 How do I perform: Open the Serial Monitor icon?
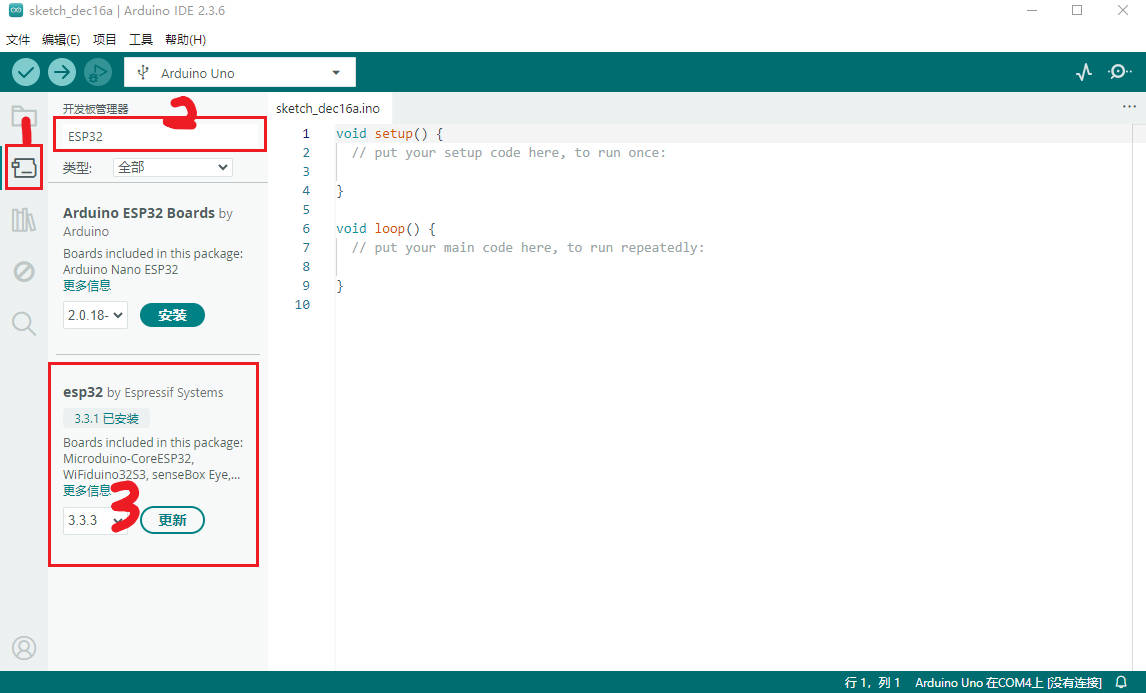(x=1120, y=71)
